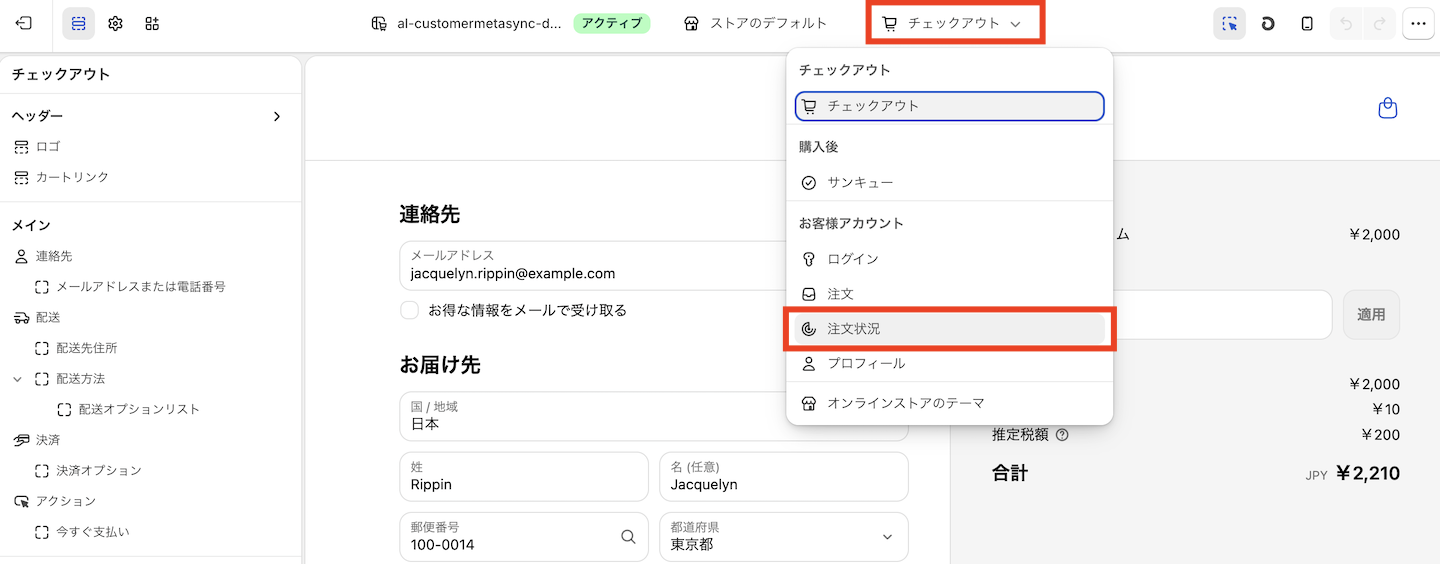Click the search icon in 郵便番号 field
Screen dimensions: 1440x564
[x=628, y=537]
